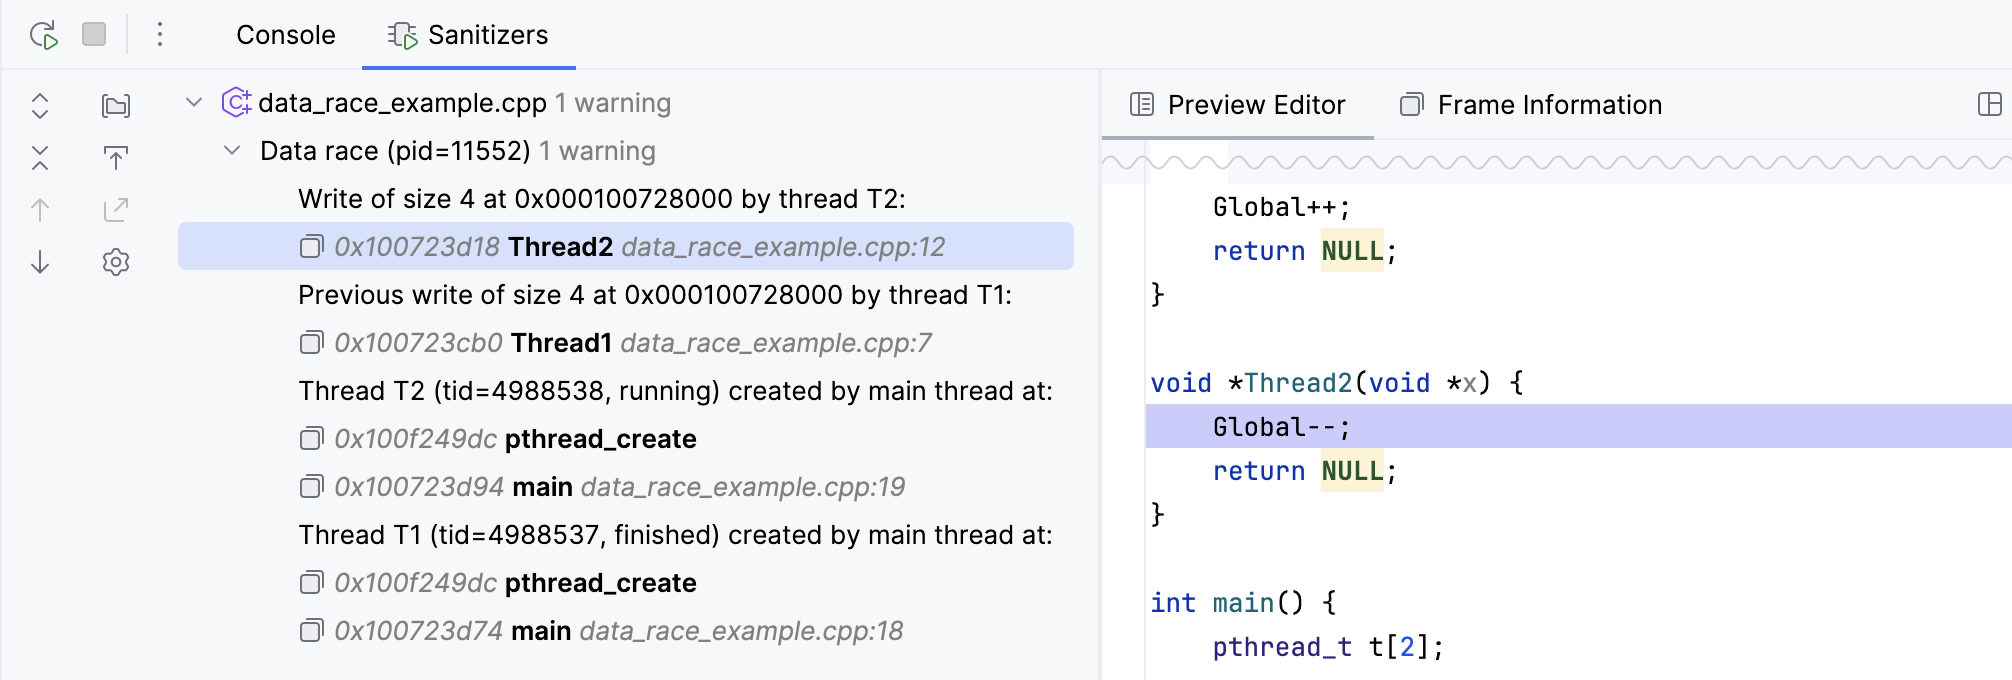Select main frame at data_race_example.cpp:19

coord(620,487)
